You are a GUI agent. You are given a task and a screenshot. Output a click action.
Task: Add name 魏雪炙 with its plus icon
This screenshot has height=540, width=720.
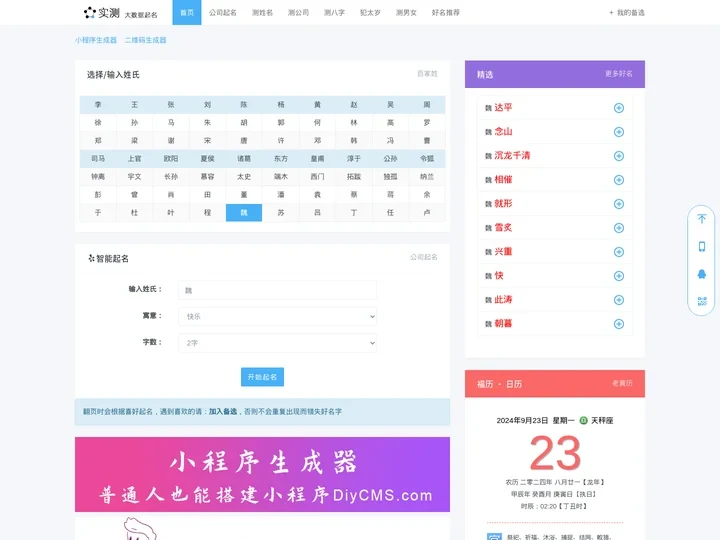pyautogui.click(x=619, y=228)
